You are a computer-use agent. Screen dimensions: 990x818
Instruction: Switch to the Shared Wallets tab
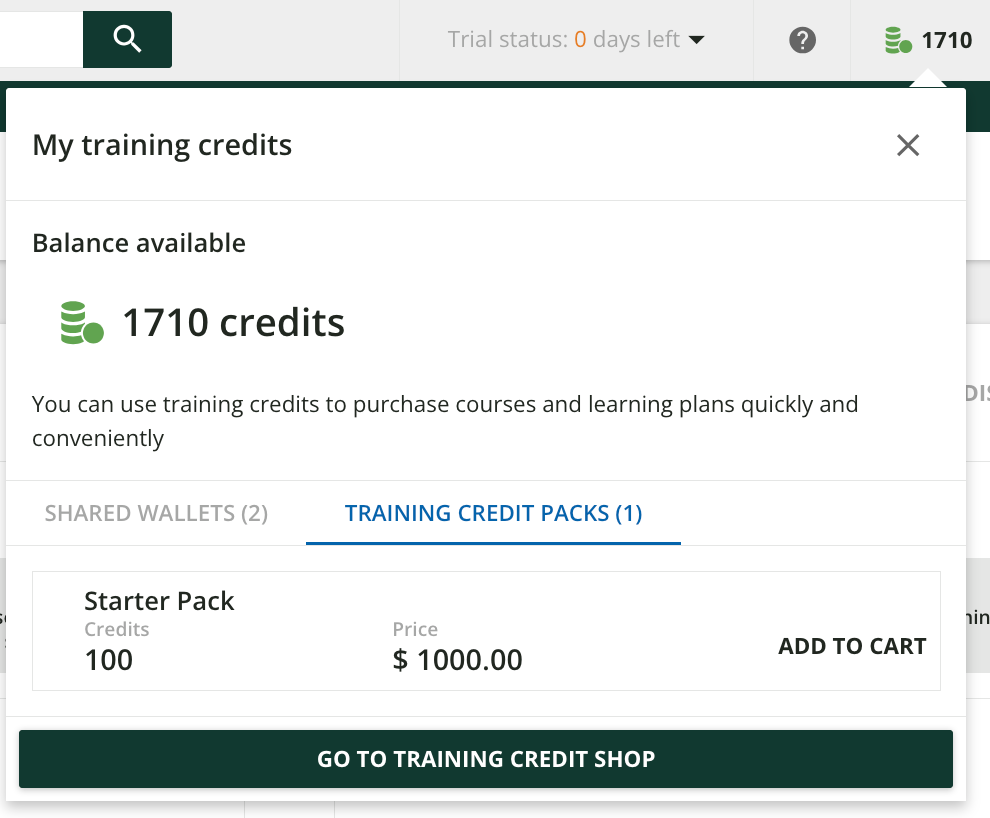(x=156, y=514)
